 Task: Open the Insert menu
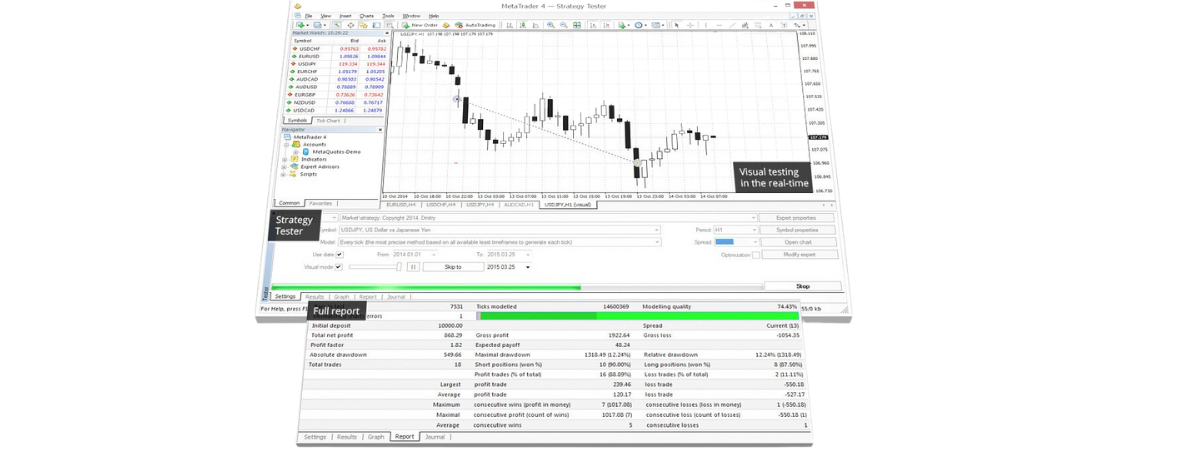tap(346, 16)
